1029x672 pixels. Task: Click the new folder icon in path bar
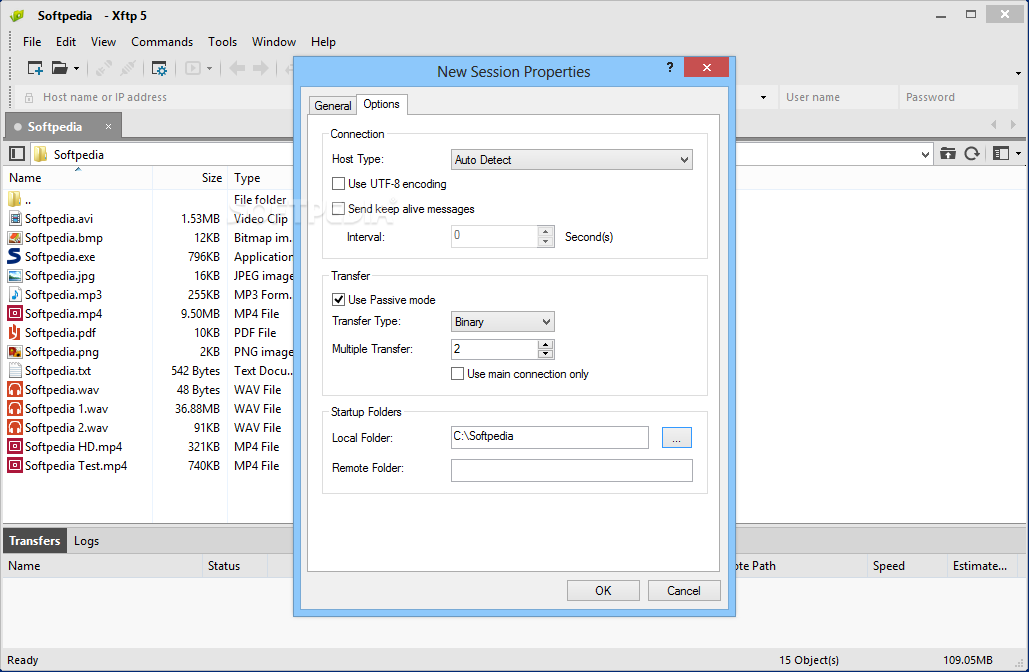pos(948,154)
